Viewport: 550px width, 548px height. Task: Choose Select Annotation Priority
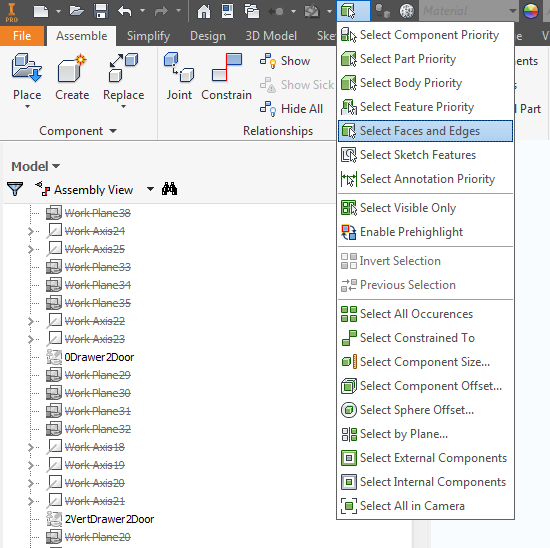point(425,179)
